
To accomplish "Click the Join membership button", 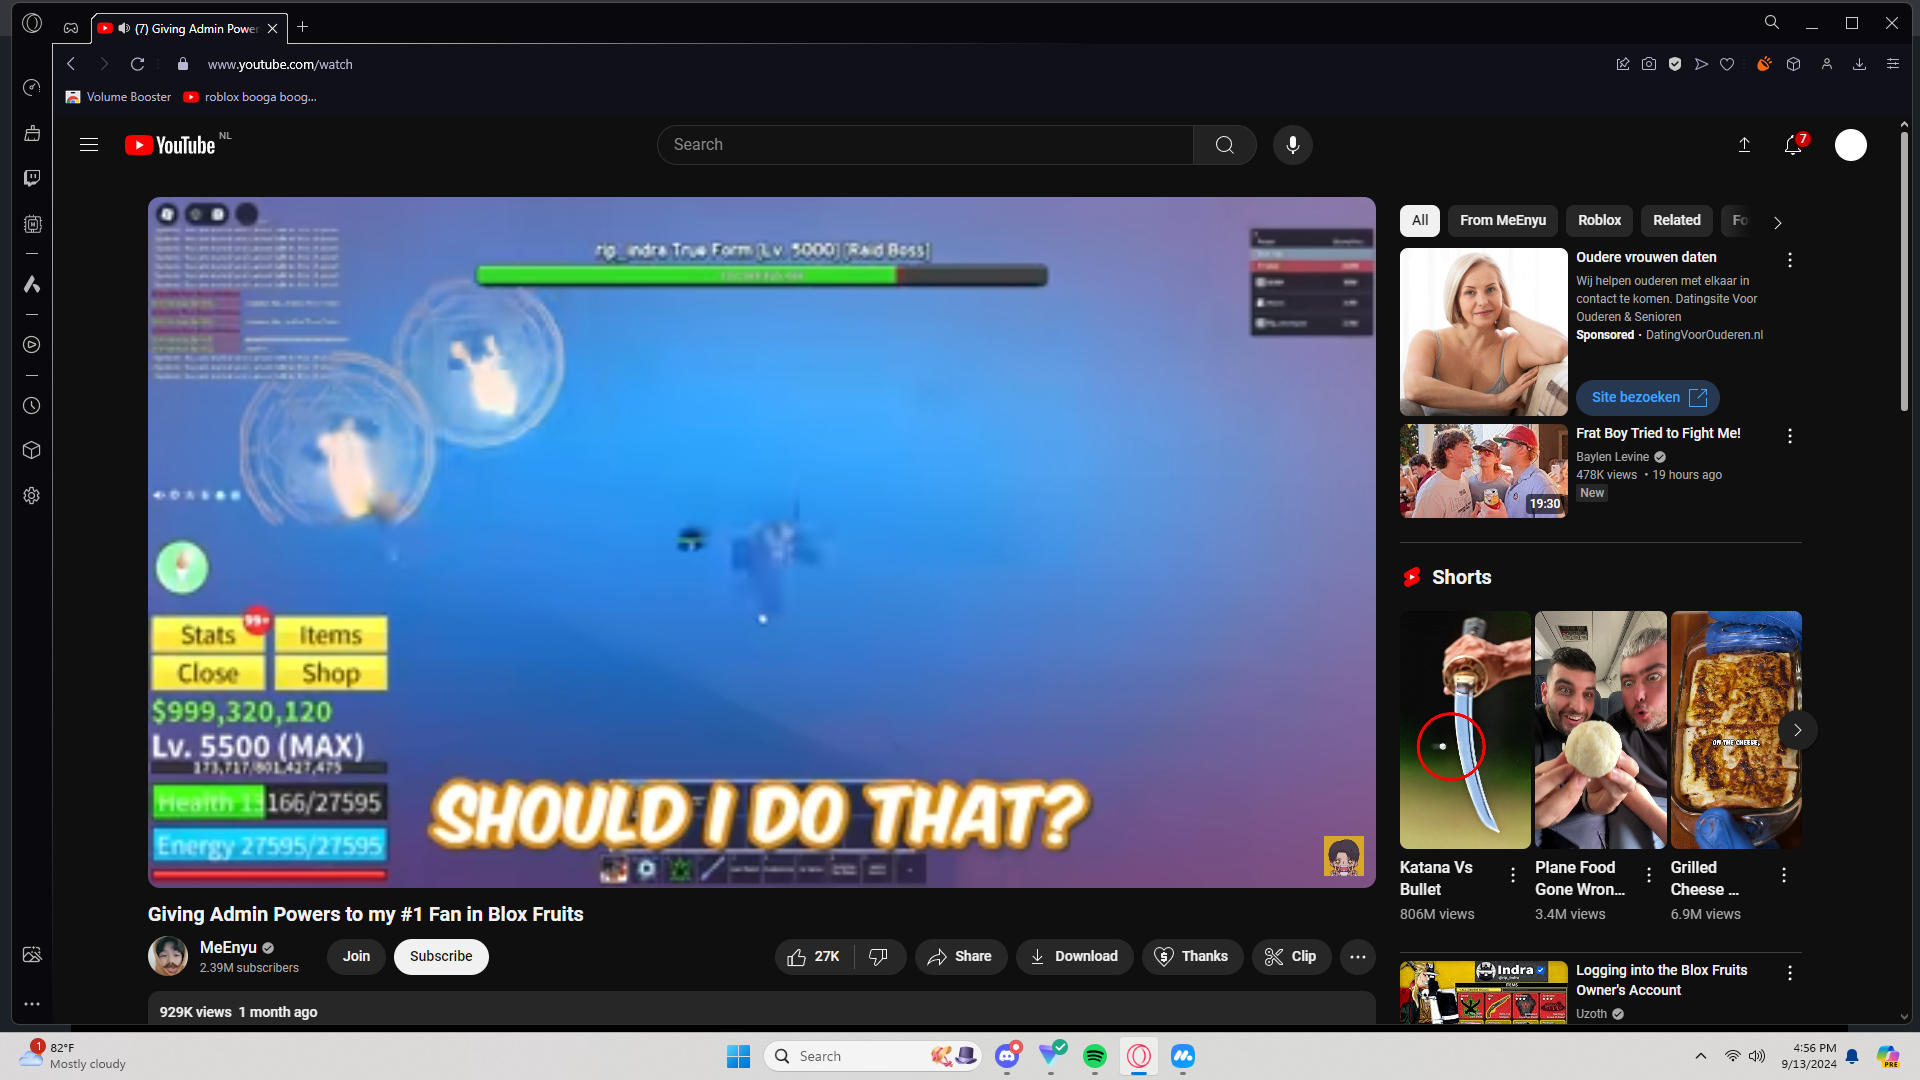I will coord(357,957).
